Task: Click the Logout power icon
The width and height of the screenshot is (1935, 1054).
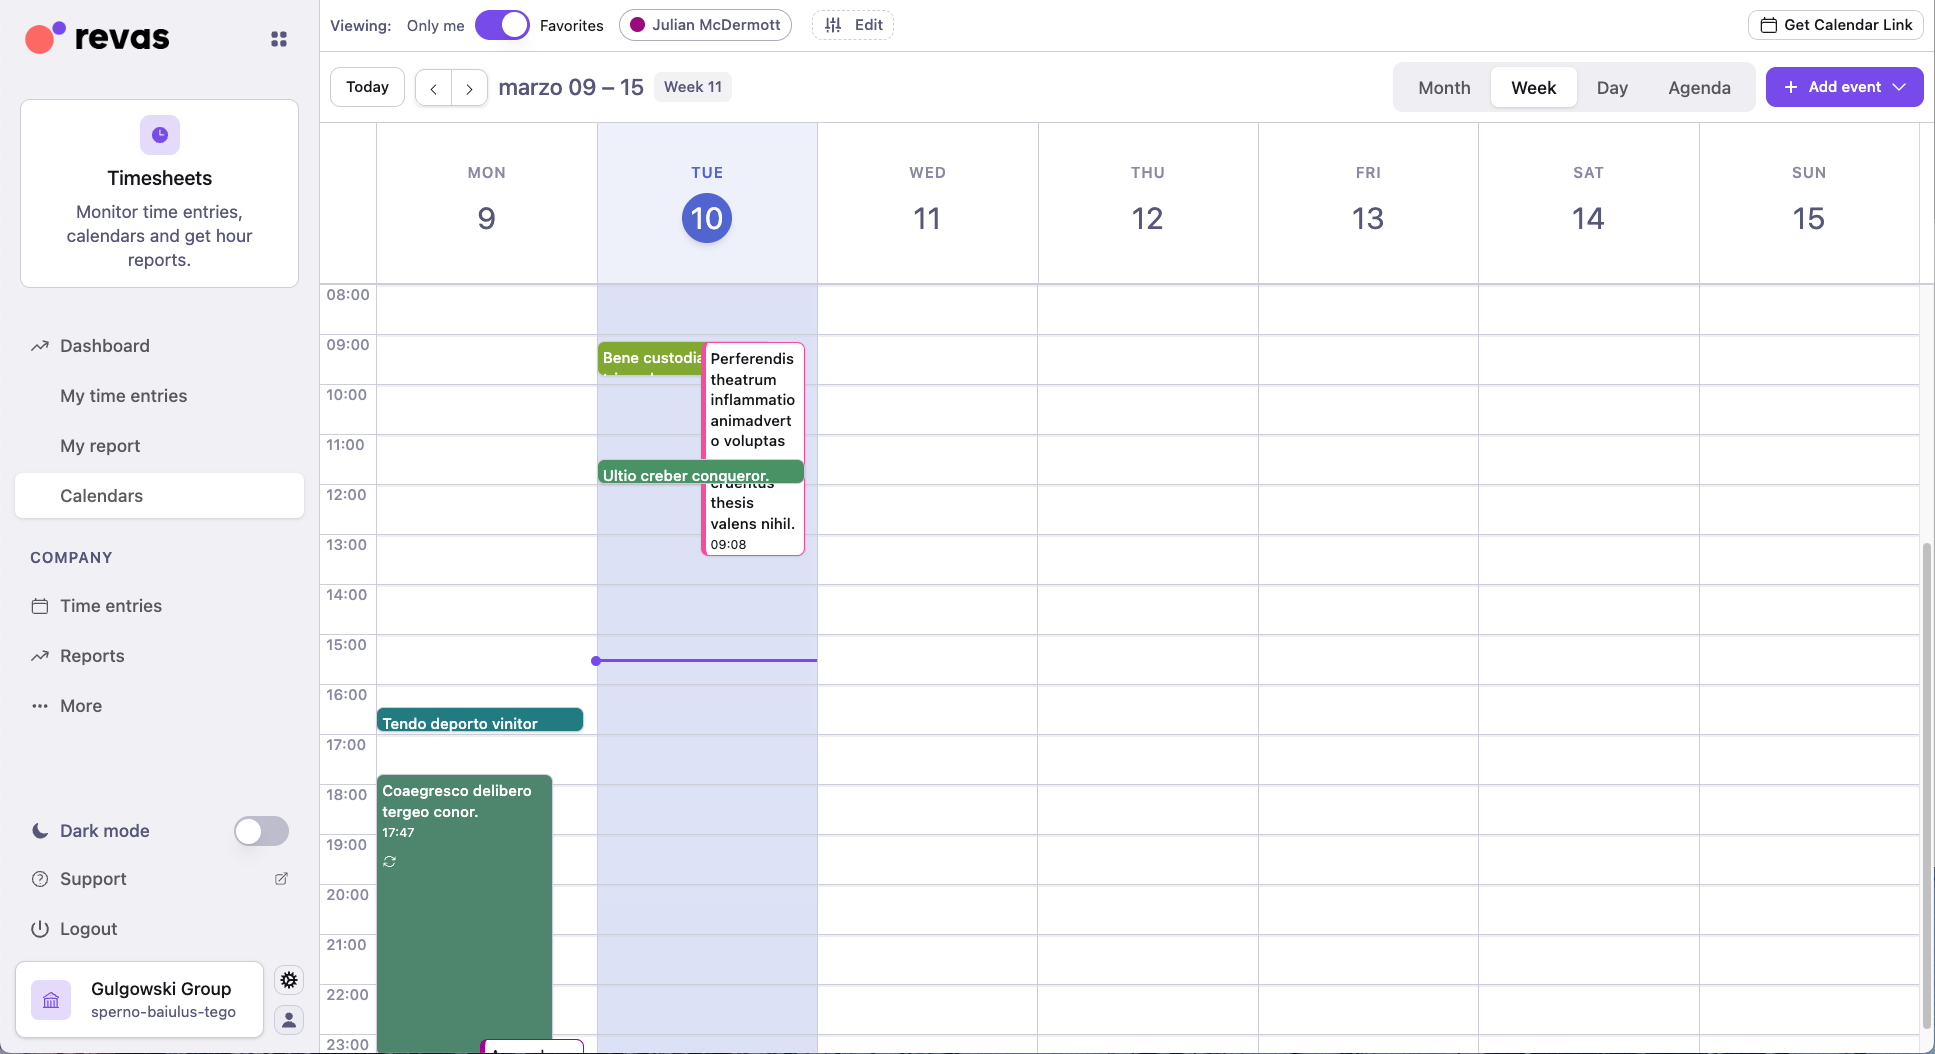Action: (40, 928)
